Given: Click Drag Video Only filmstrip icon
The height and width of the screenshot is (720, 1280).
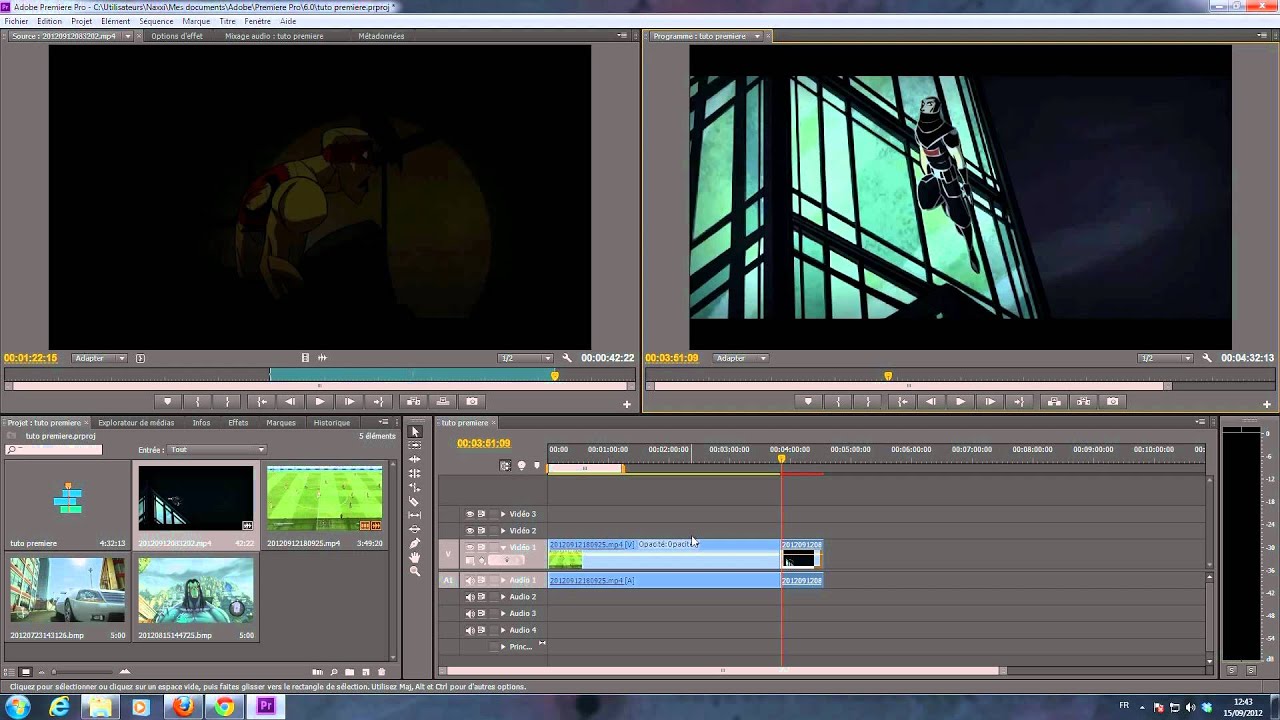Looking at the screenshot, I should (x=305, y=358).
